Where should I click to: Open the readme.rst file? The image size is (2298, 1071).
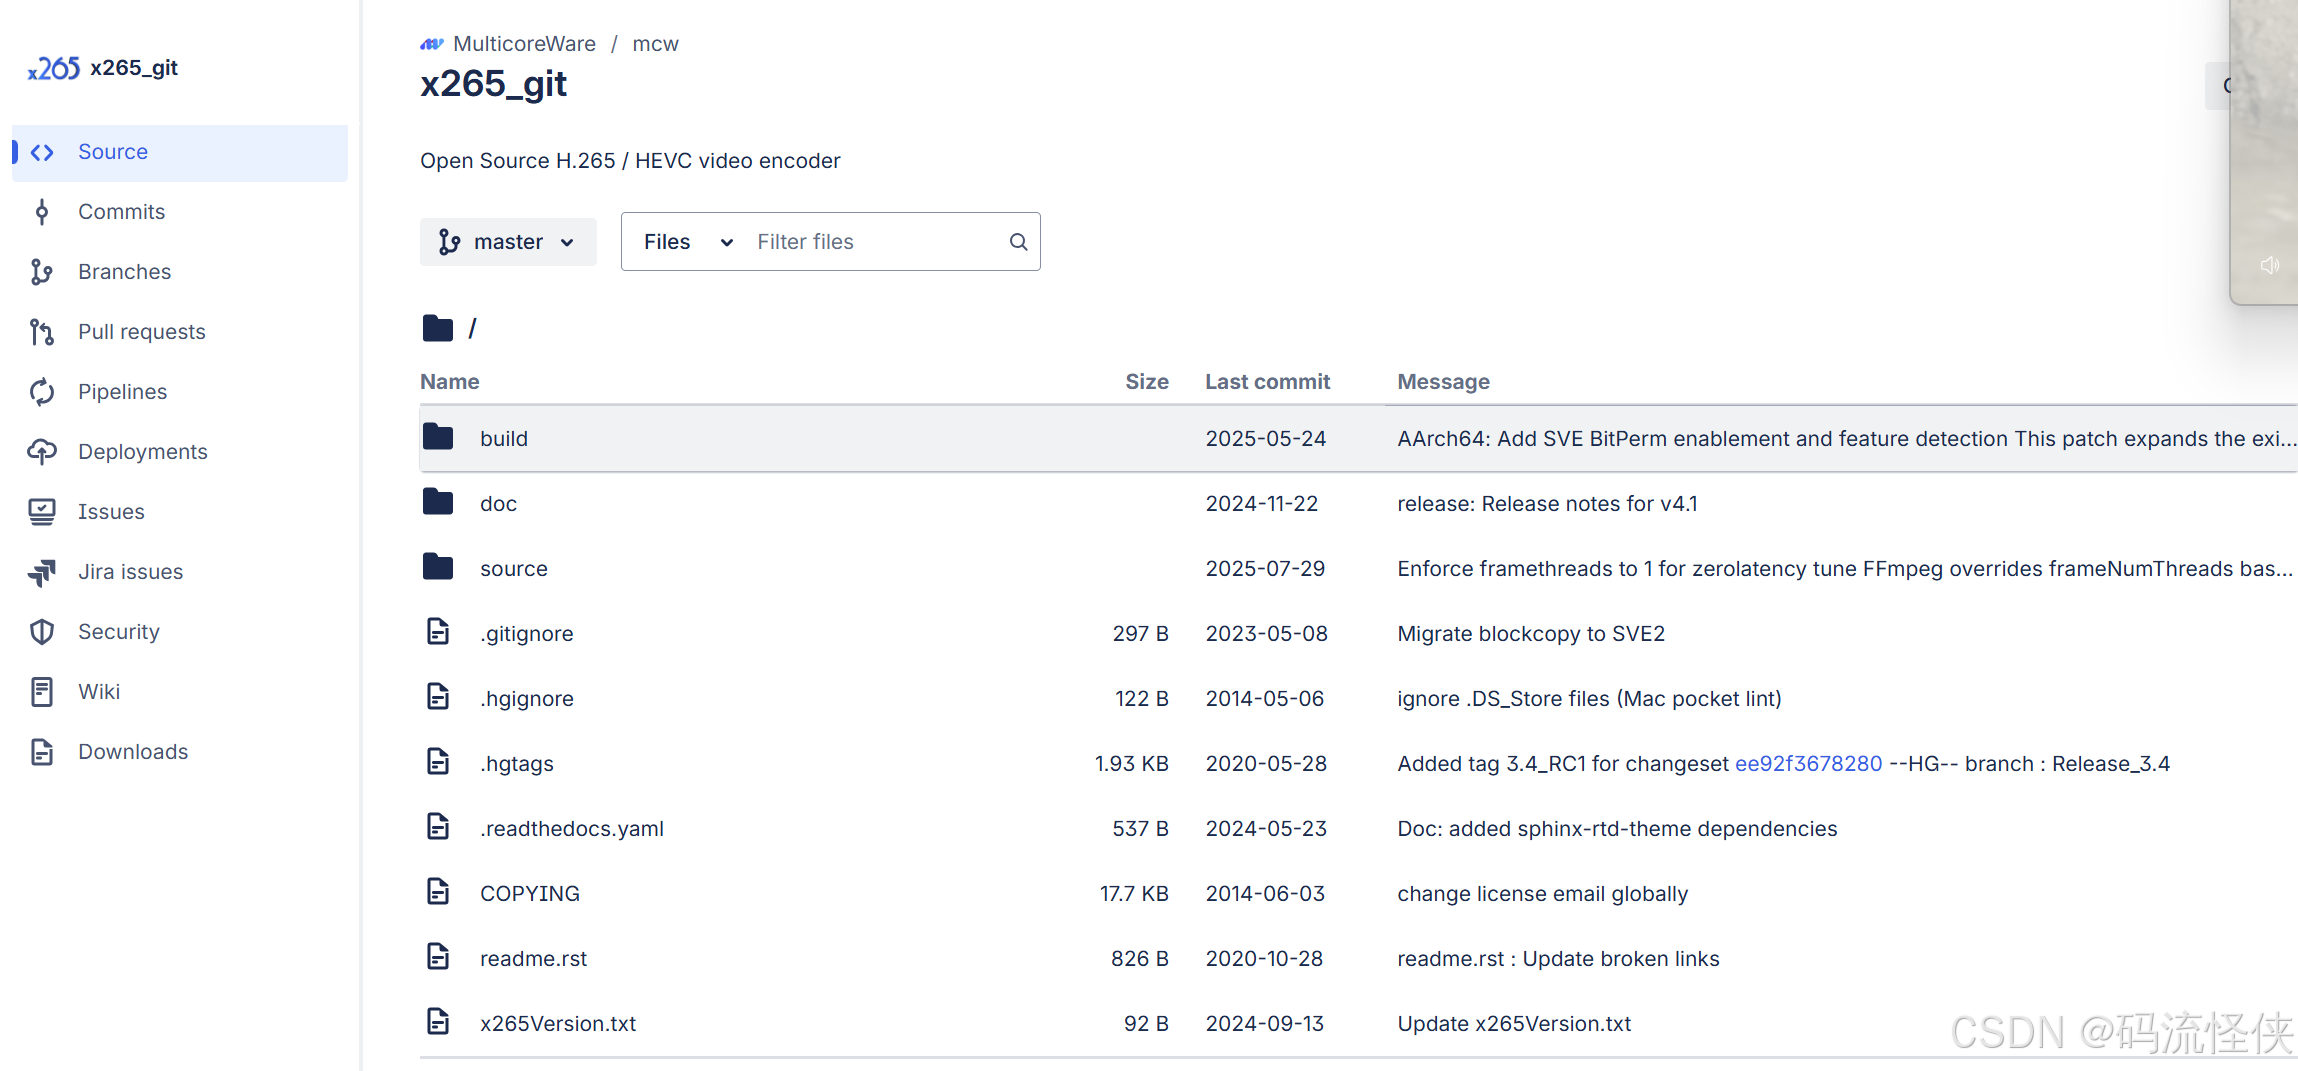point(534,959)
